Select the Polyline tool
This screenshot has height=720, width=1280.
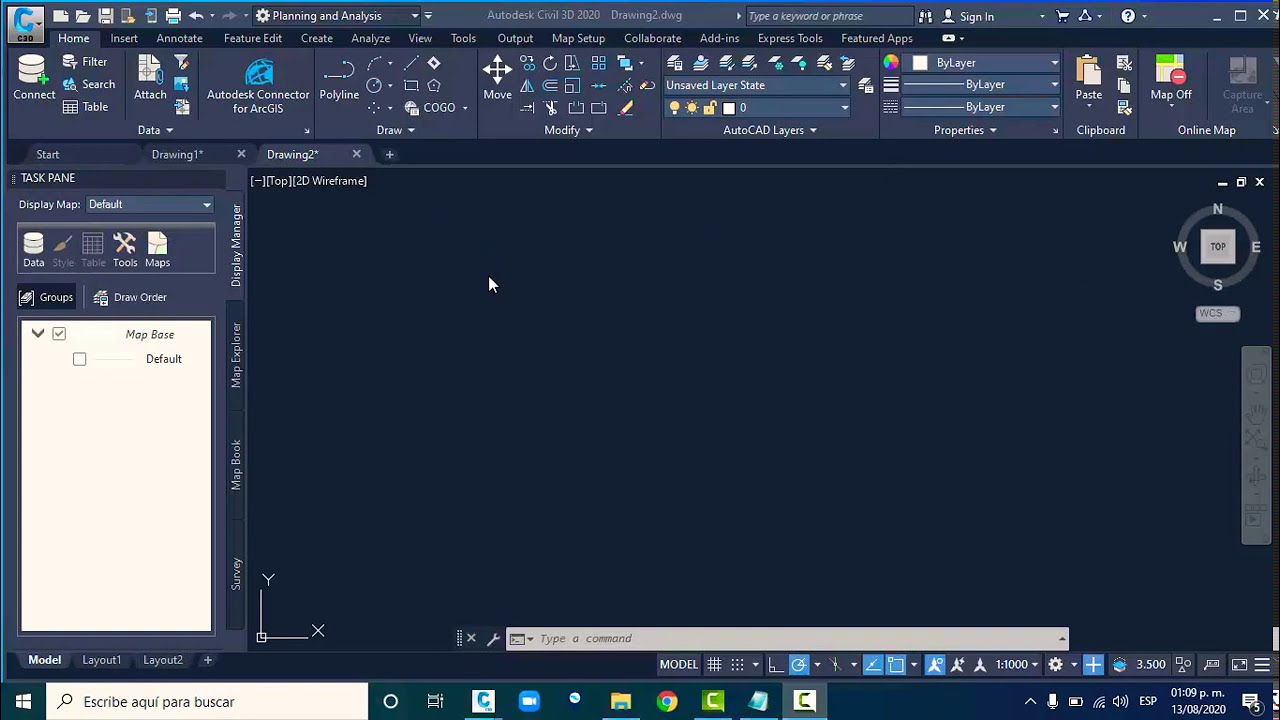[x=339, y=78]
